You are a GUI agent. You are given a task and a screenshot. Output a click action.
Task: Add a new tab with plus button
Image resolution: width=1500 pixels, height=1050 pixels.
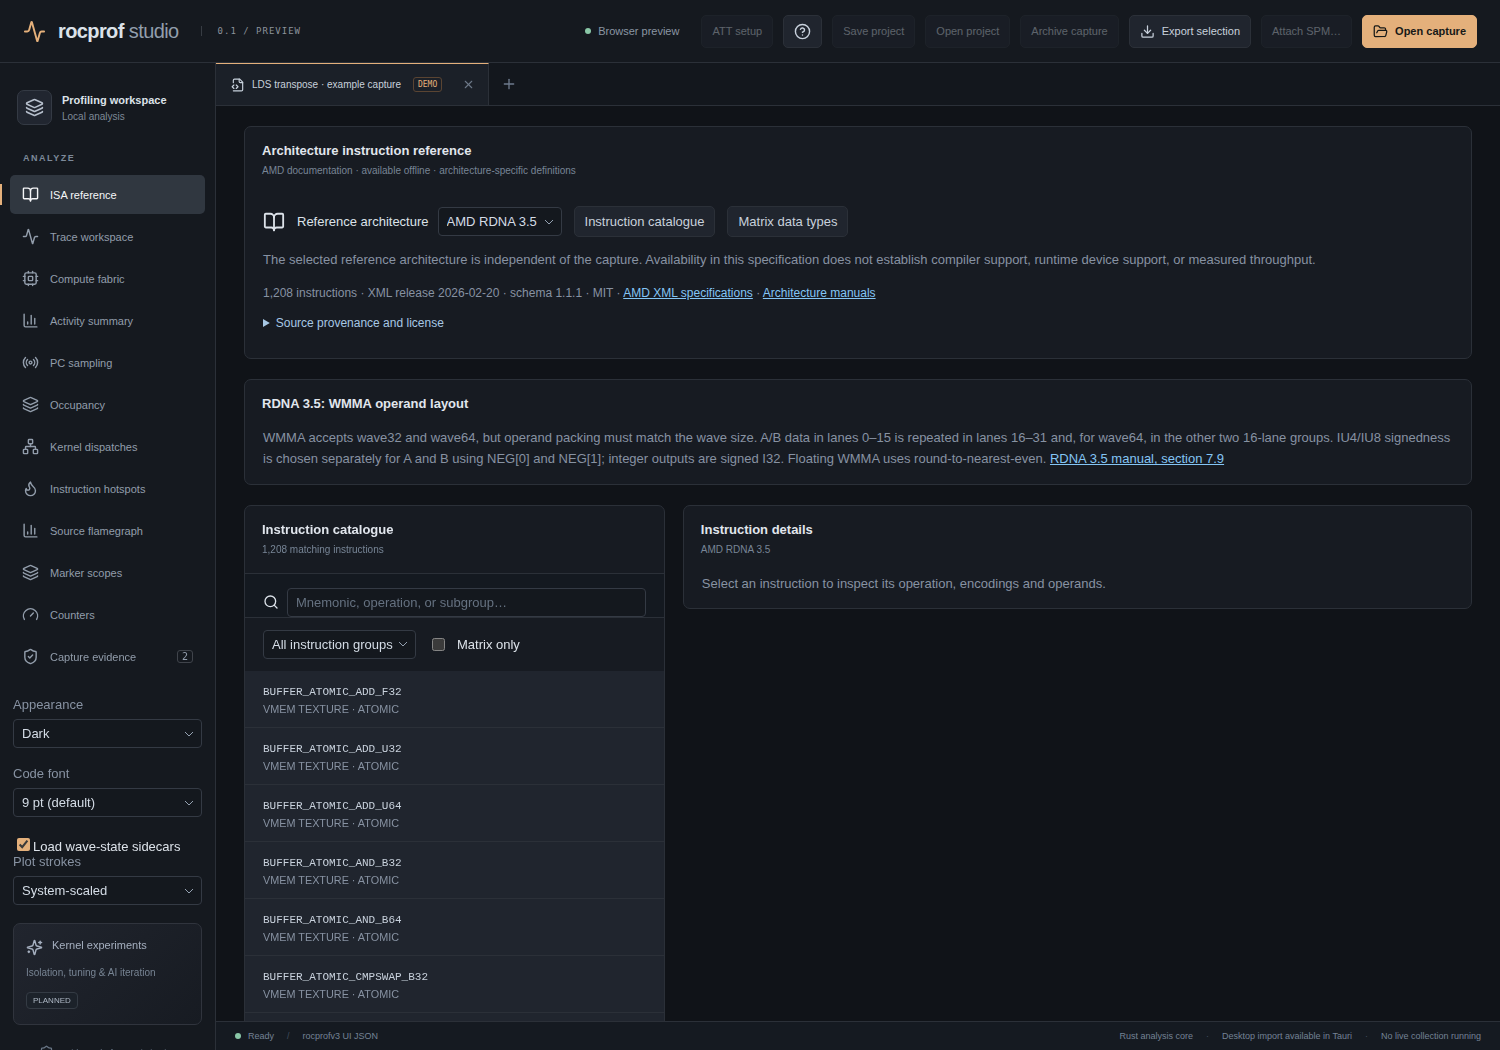(x=509, y=84)
